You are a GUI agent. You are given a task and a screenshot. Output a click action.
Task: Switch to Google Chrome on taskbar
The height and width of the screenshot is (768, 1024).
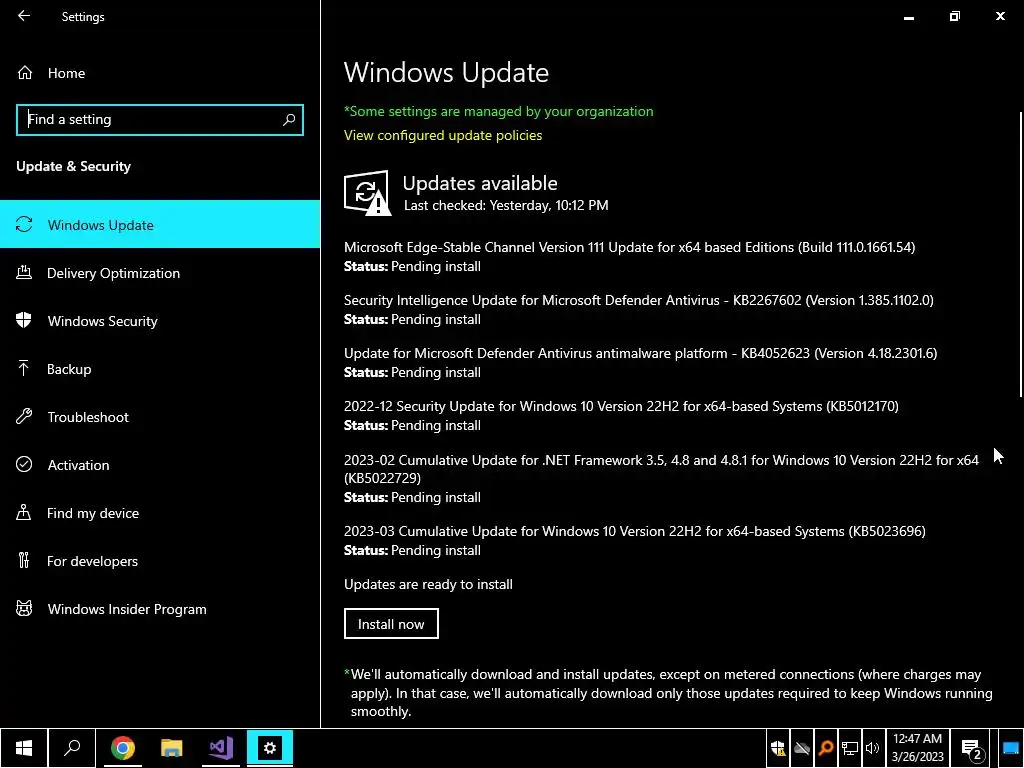point(123,748)
